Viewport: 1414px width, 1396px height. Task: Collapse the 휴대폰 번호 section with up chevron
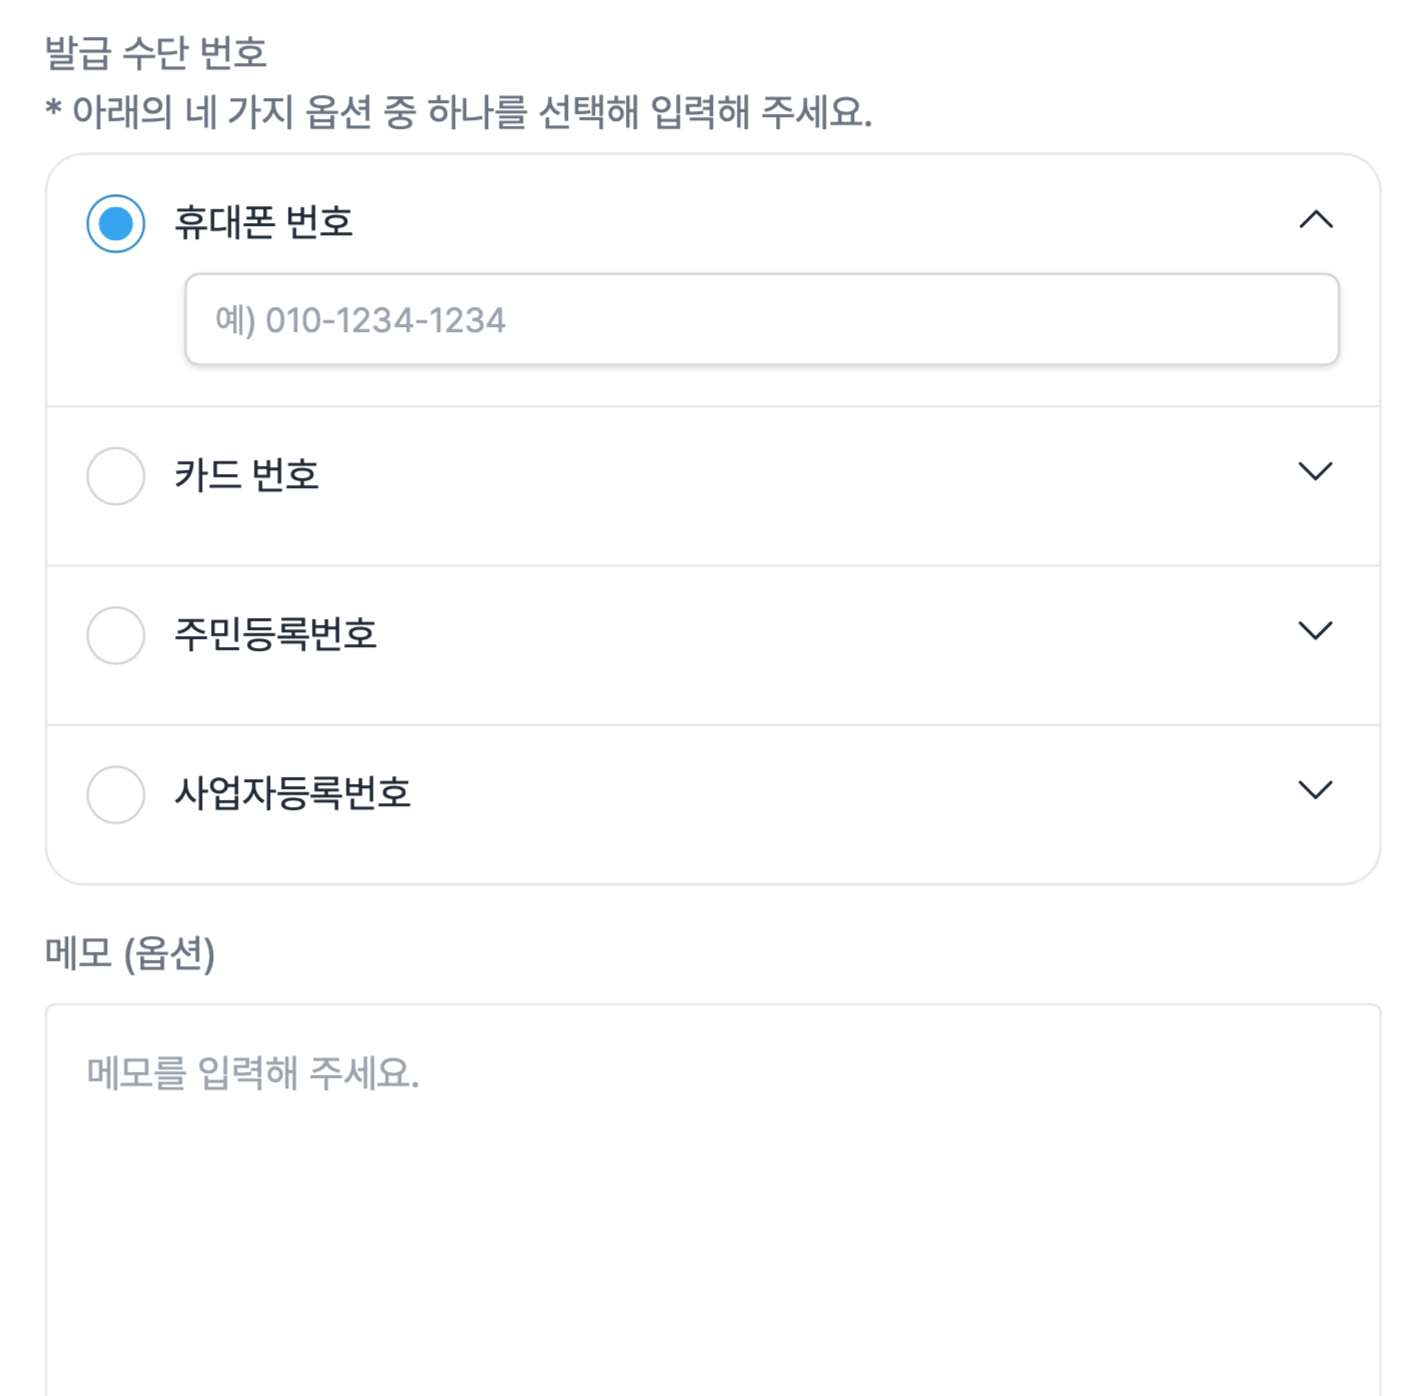1315,220
